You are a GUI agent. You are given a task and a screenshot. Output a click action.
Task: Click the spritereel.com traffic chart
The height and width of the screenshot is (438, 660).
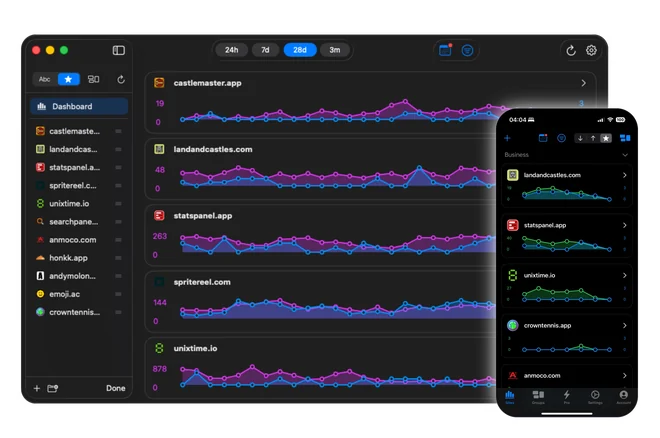pyautogui.click(x=337, y=308)
